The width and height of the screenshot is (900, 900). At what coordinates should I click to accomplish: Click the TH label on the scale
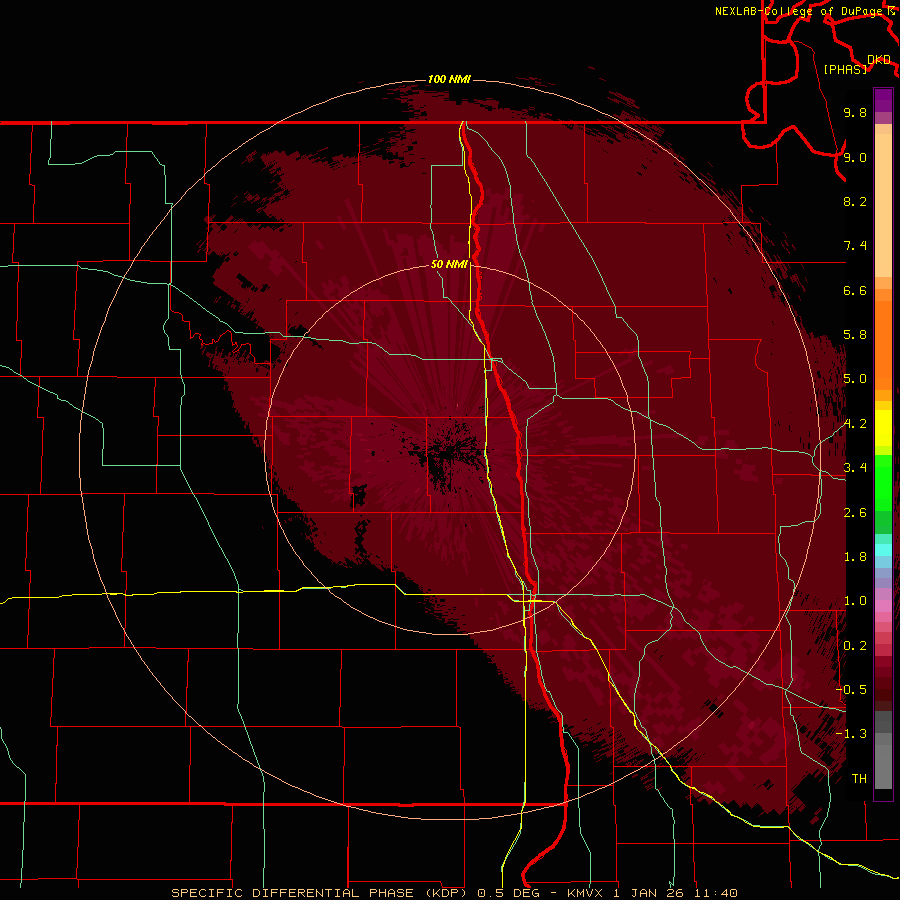(859, 779)
